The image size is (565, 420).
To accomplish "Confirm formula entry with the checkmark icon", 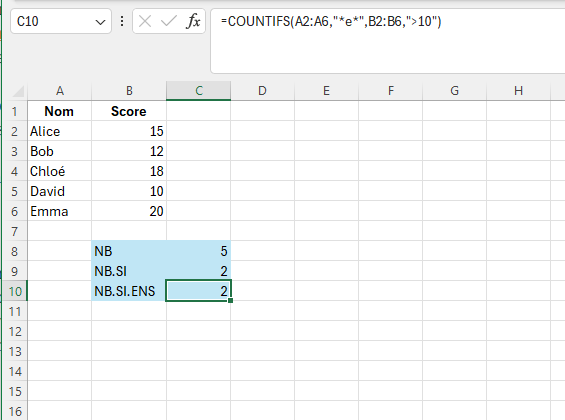I will click(x=169, y=21).
